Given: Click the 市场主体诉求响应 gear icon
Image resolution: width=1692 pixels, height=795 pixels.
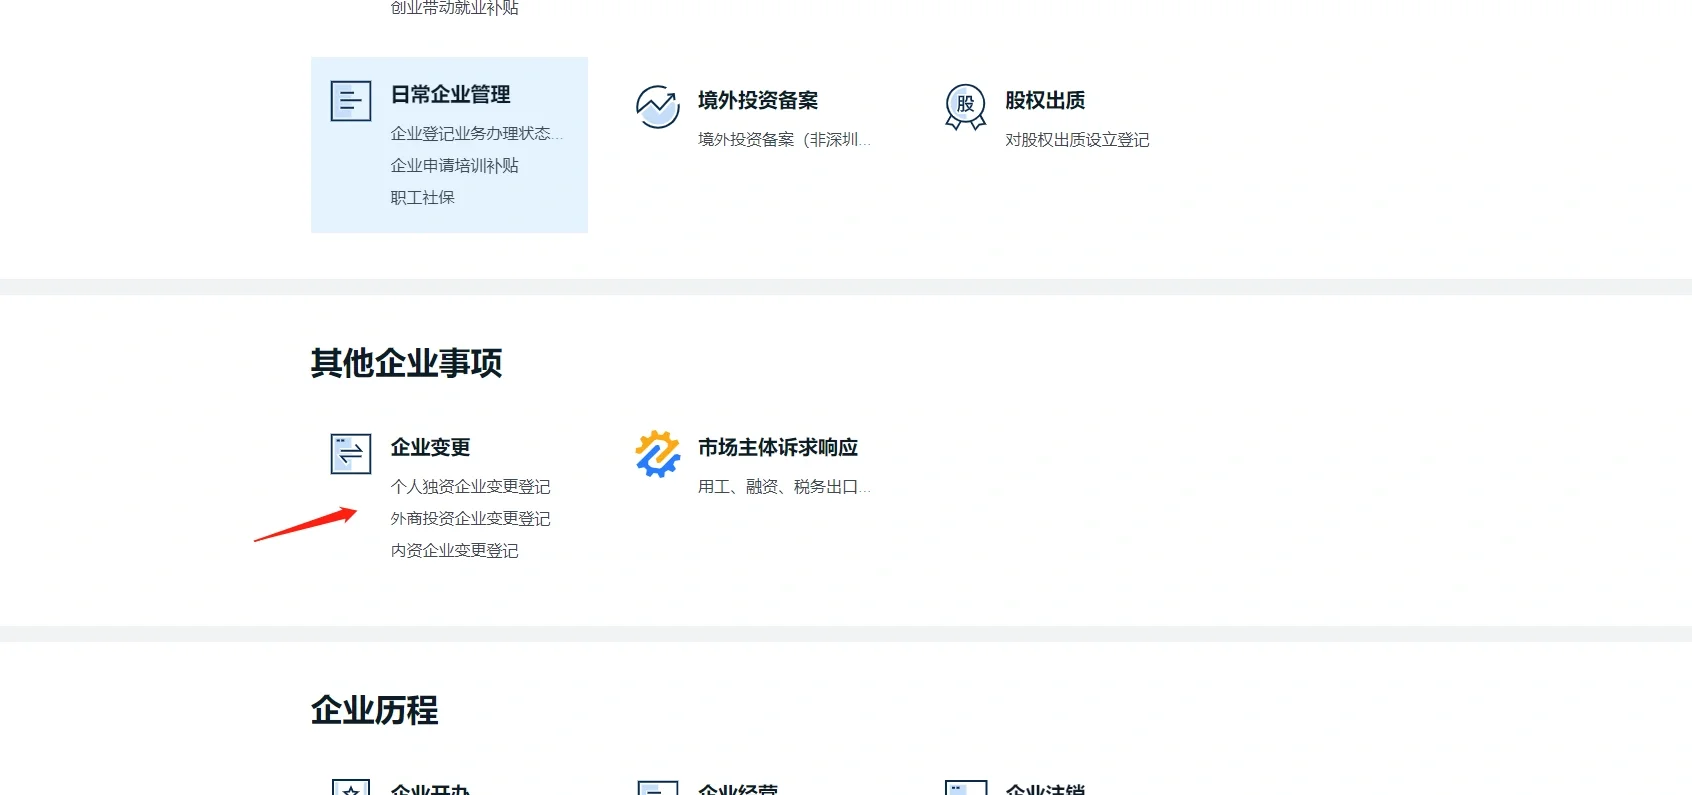Looking at the screenshot, I should (x=657, y=454).
